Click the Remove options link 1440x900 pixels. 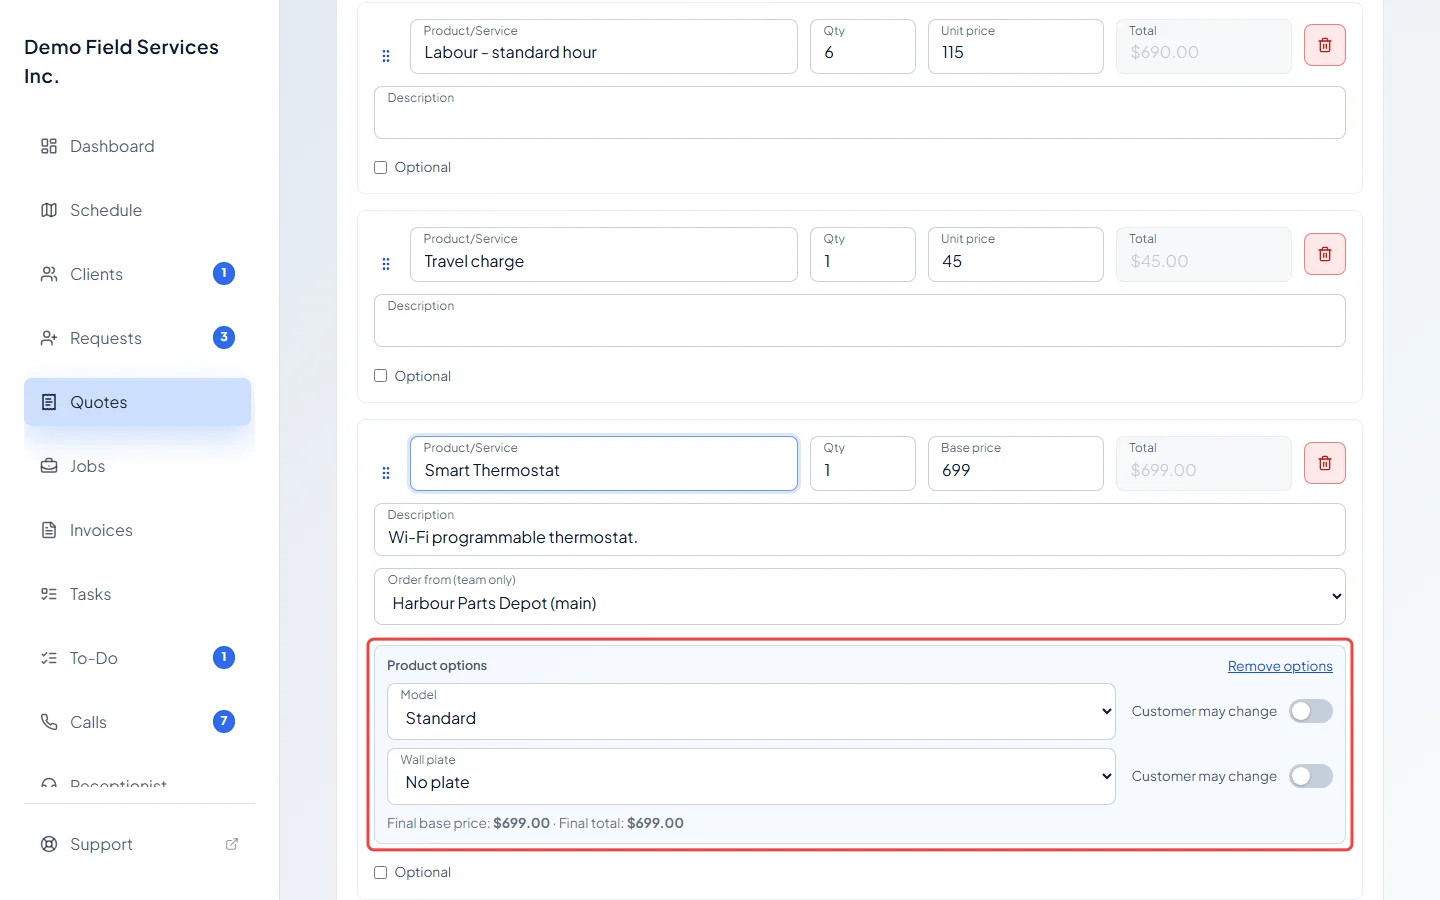[1280, 667]
